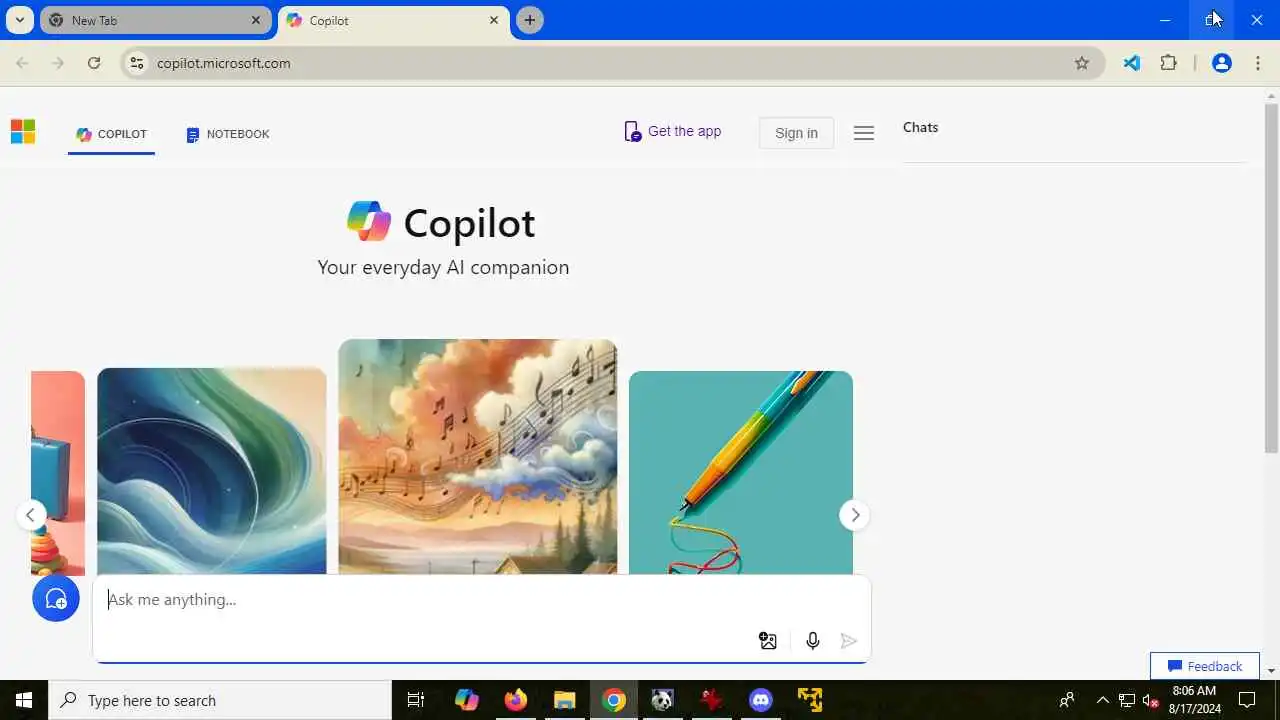This screenshot has width=1280, height=720.
Task: Open the Feedback button
Action: [x=1205, y=666]
